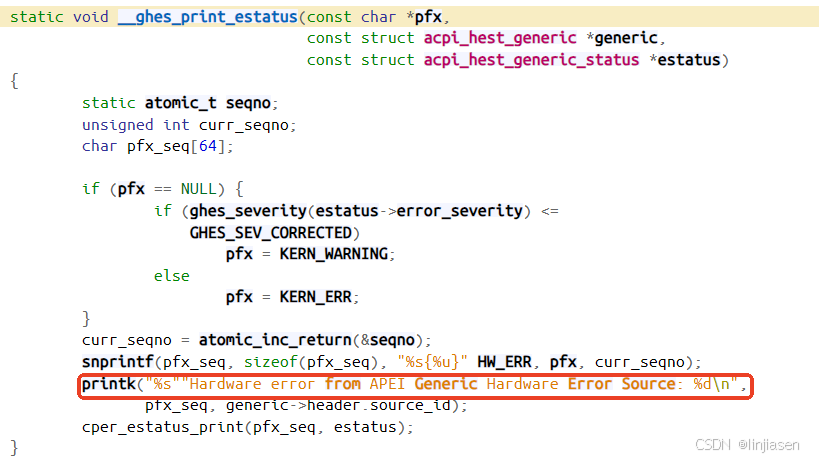Select the '*pfx' parameter in the signature

(424, 17)
